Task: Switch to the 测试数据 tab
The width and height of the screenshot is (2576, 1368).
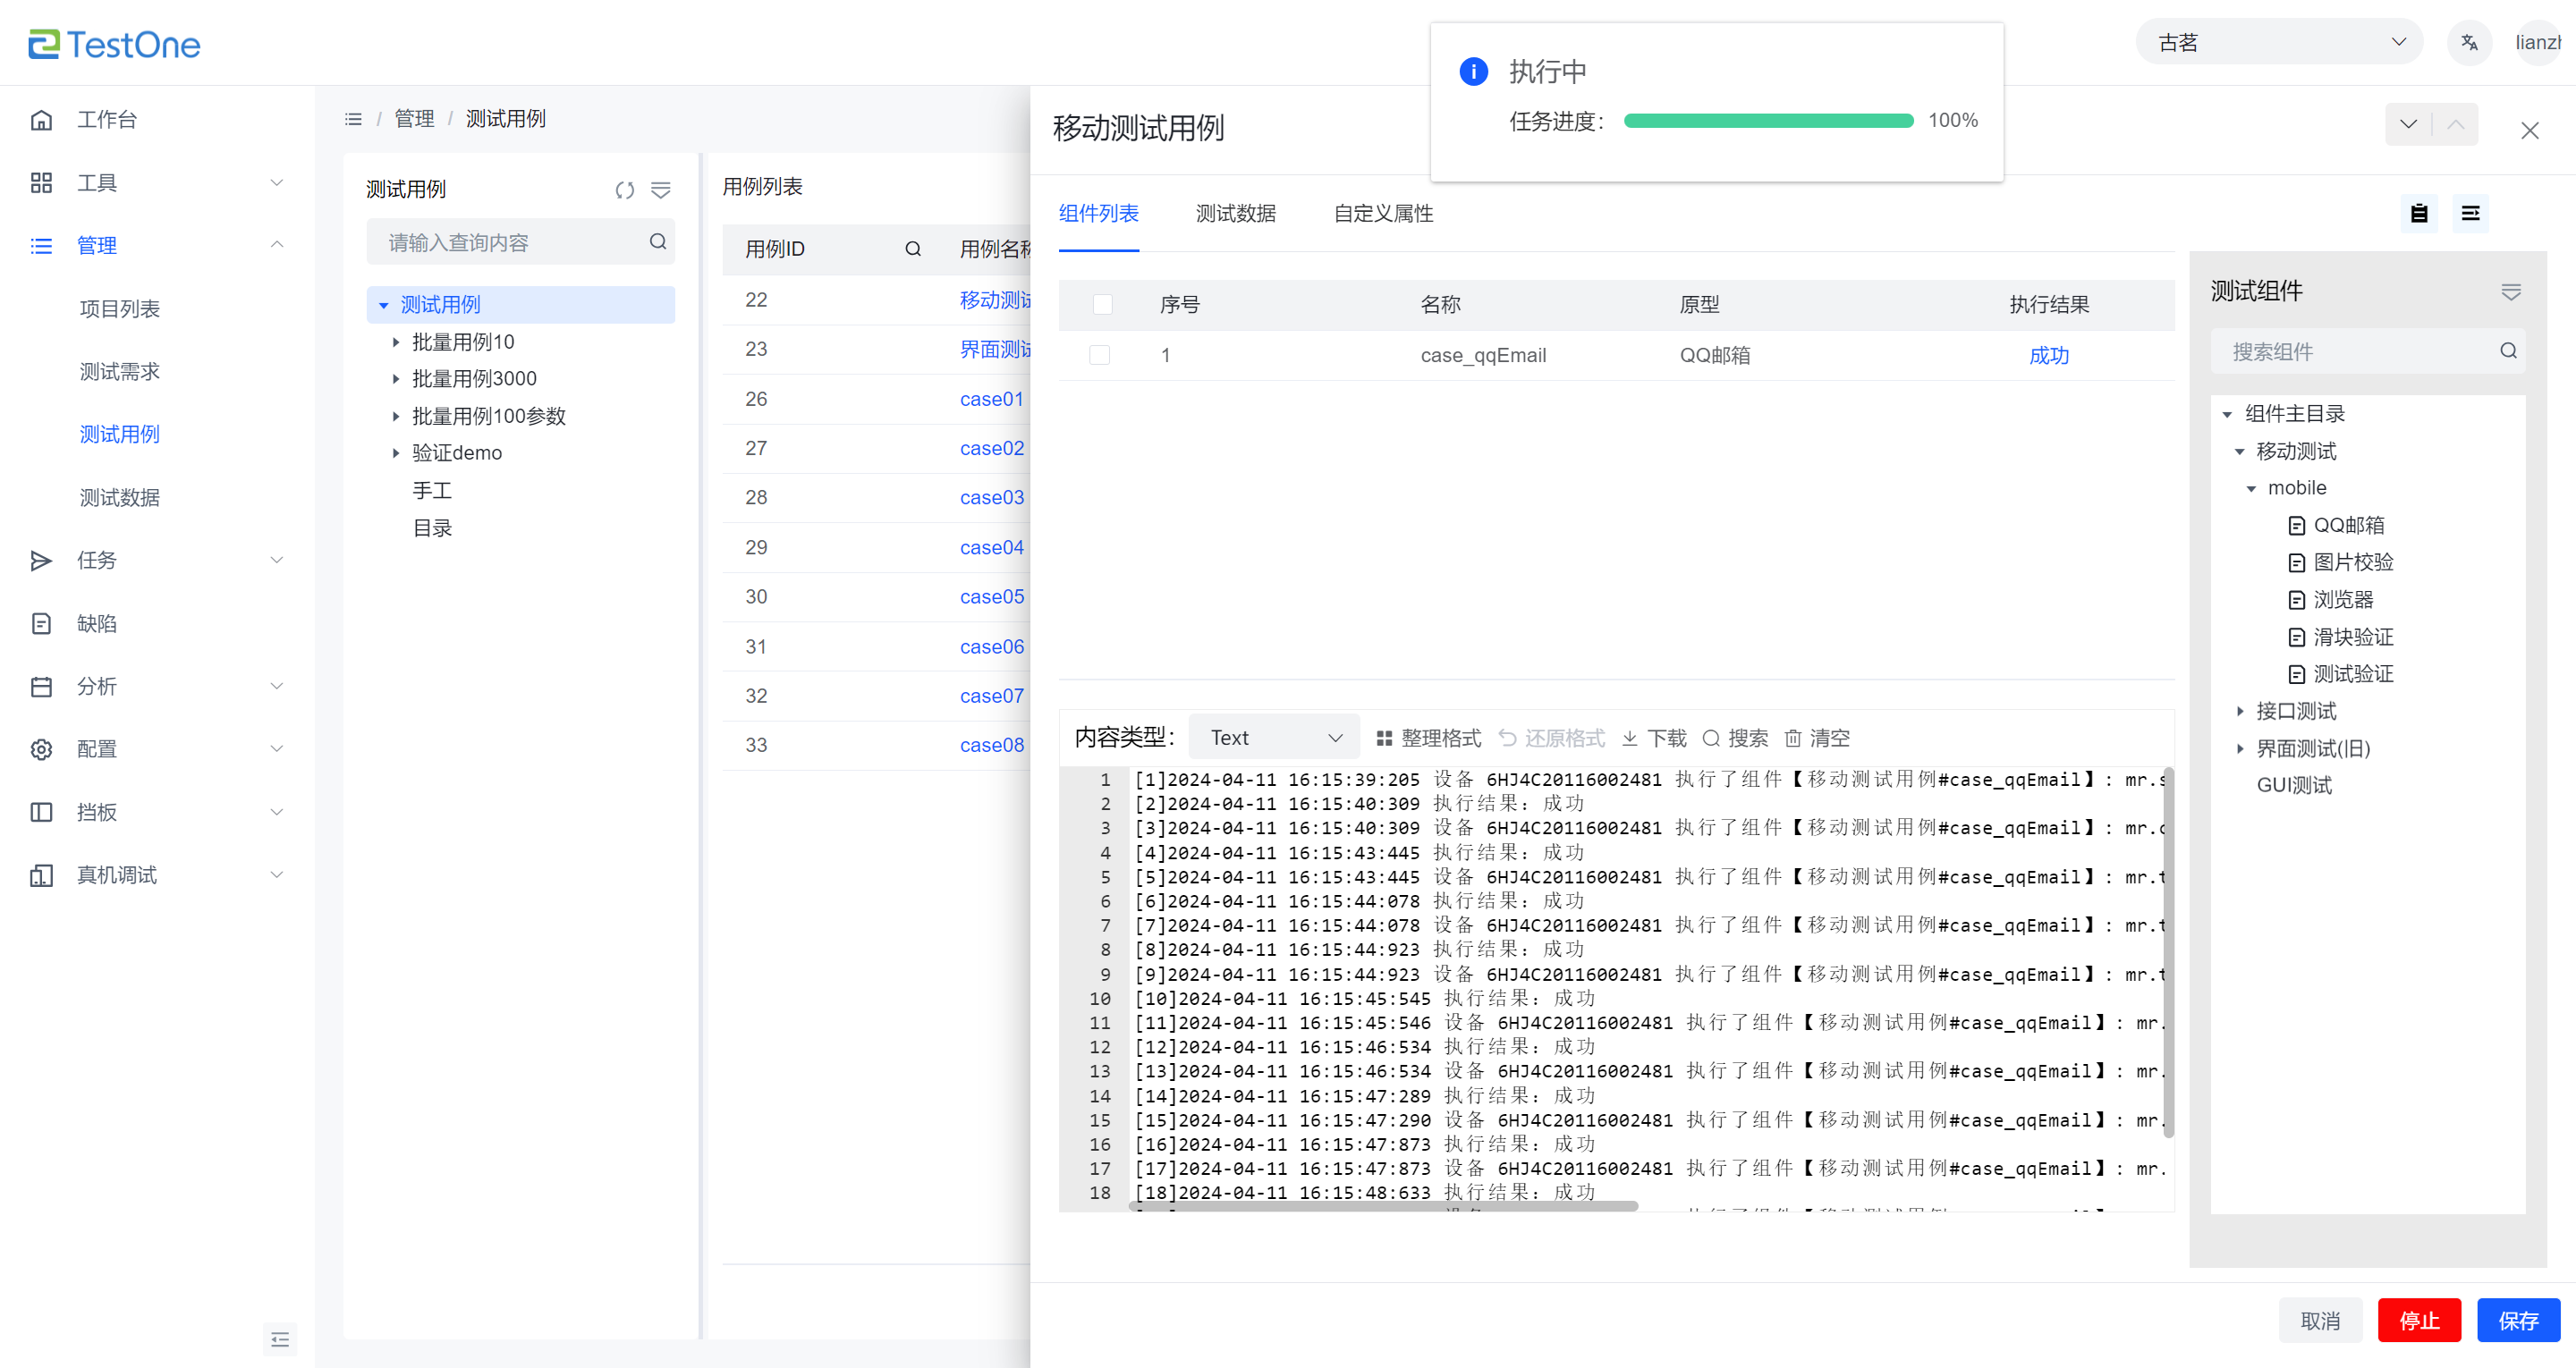Action: (x=1236, y=213)
